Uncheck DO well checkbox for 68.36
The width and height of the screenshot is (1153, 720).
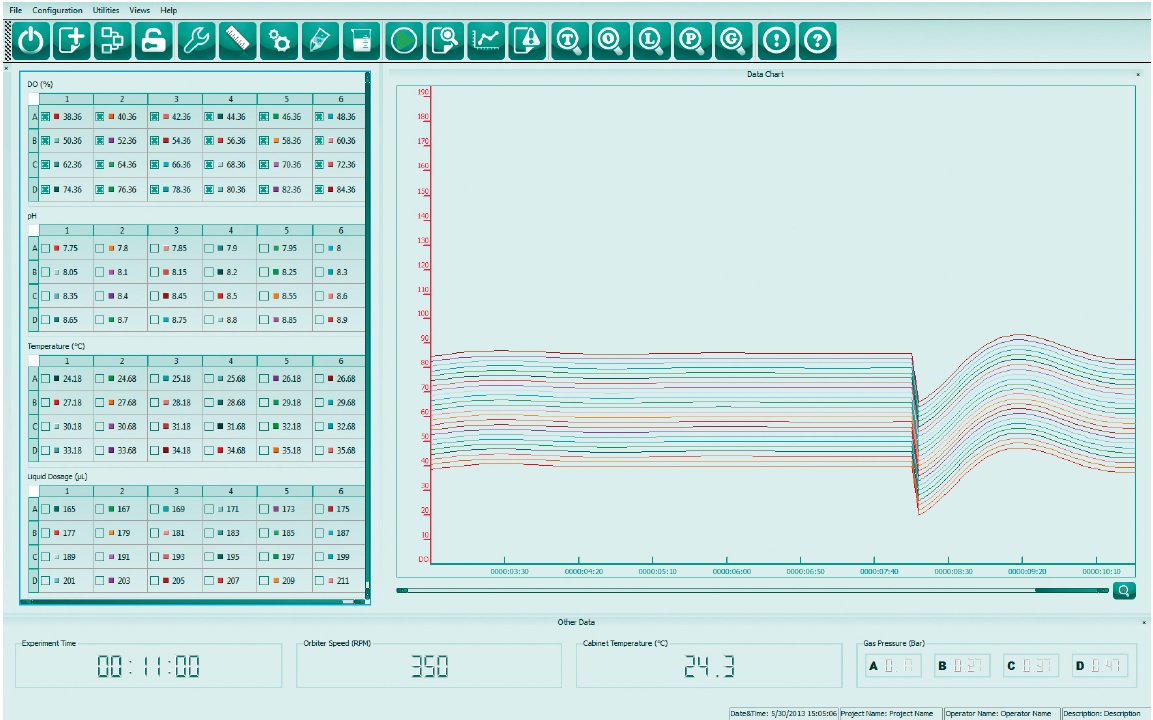[209, 165]
